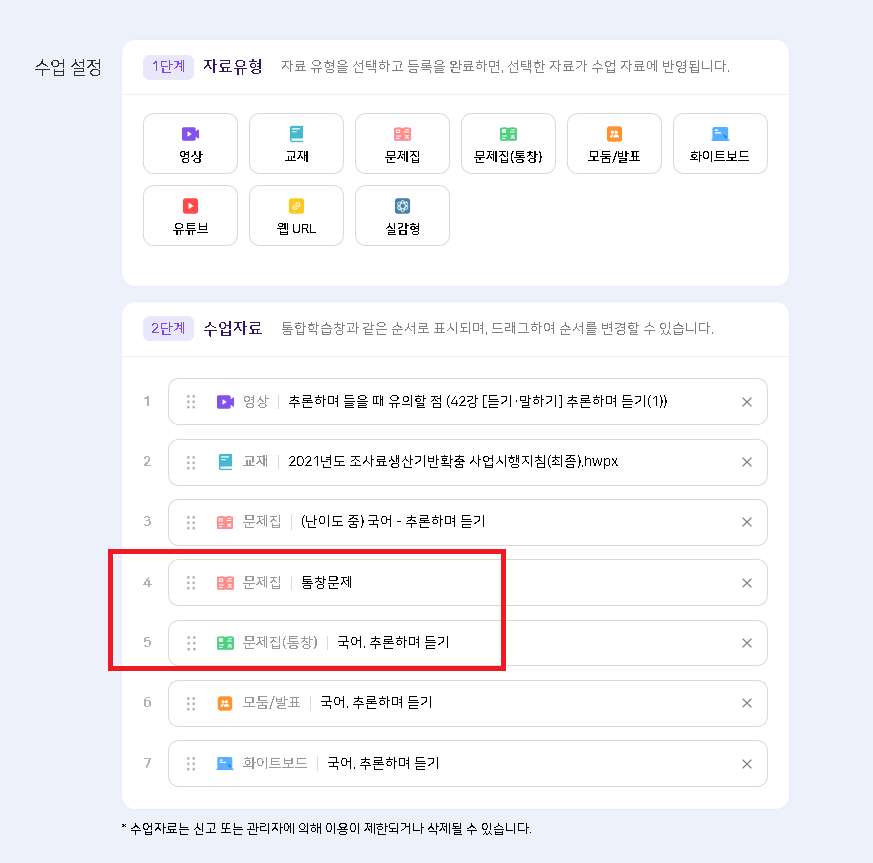Add a 유튜브 material

(x=190, y=216)
